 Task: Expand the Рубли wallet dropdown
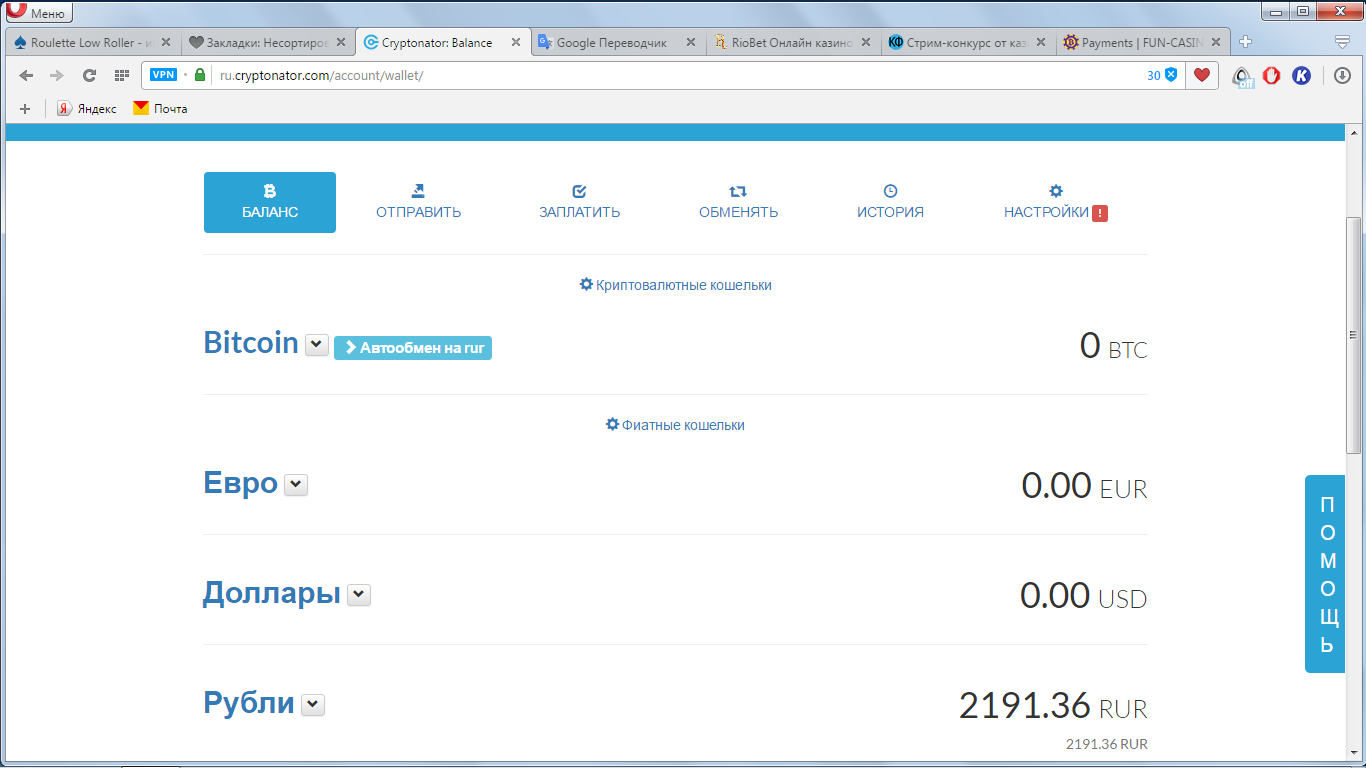coord(313,705)
